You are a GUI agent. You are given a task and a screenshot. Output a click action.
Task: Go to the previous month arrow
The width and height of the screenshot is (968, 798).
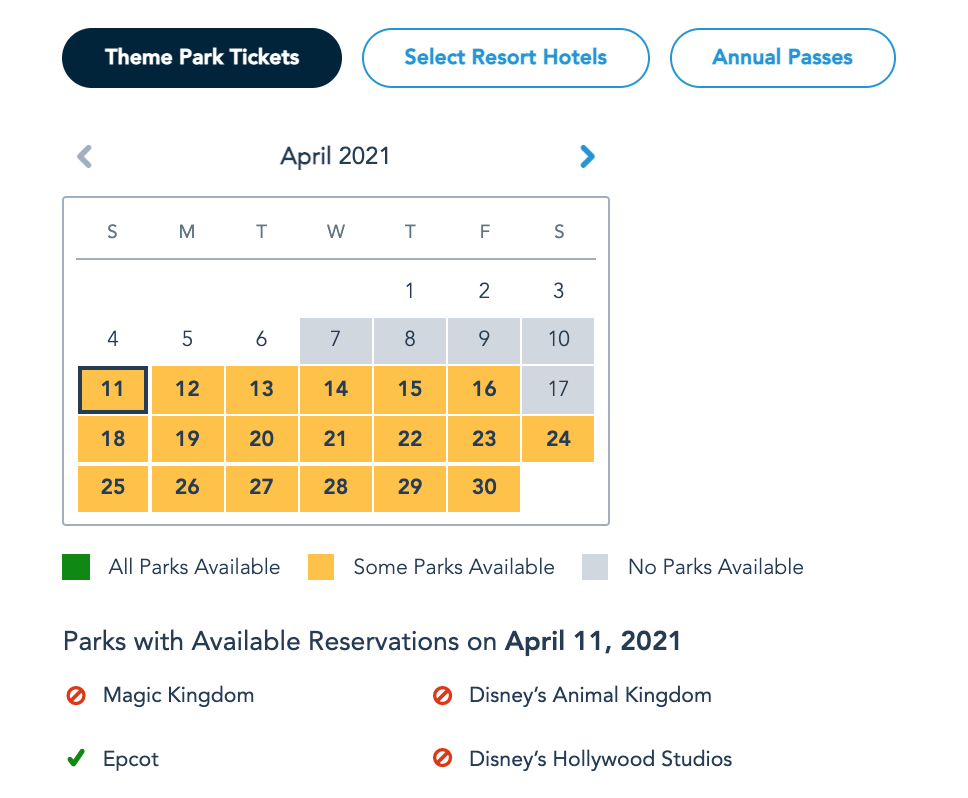pyautogui.click(x=85, y=157)
